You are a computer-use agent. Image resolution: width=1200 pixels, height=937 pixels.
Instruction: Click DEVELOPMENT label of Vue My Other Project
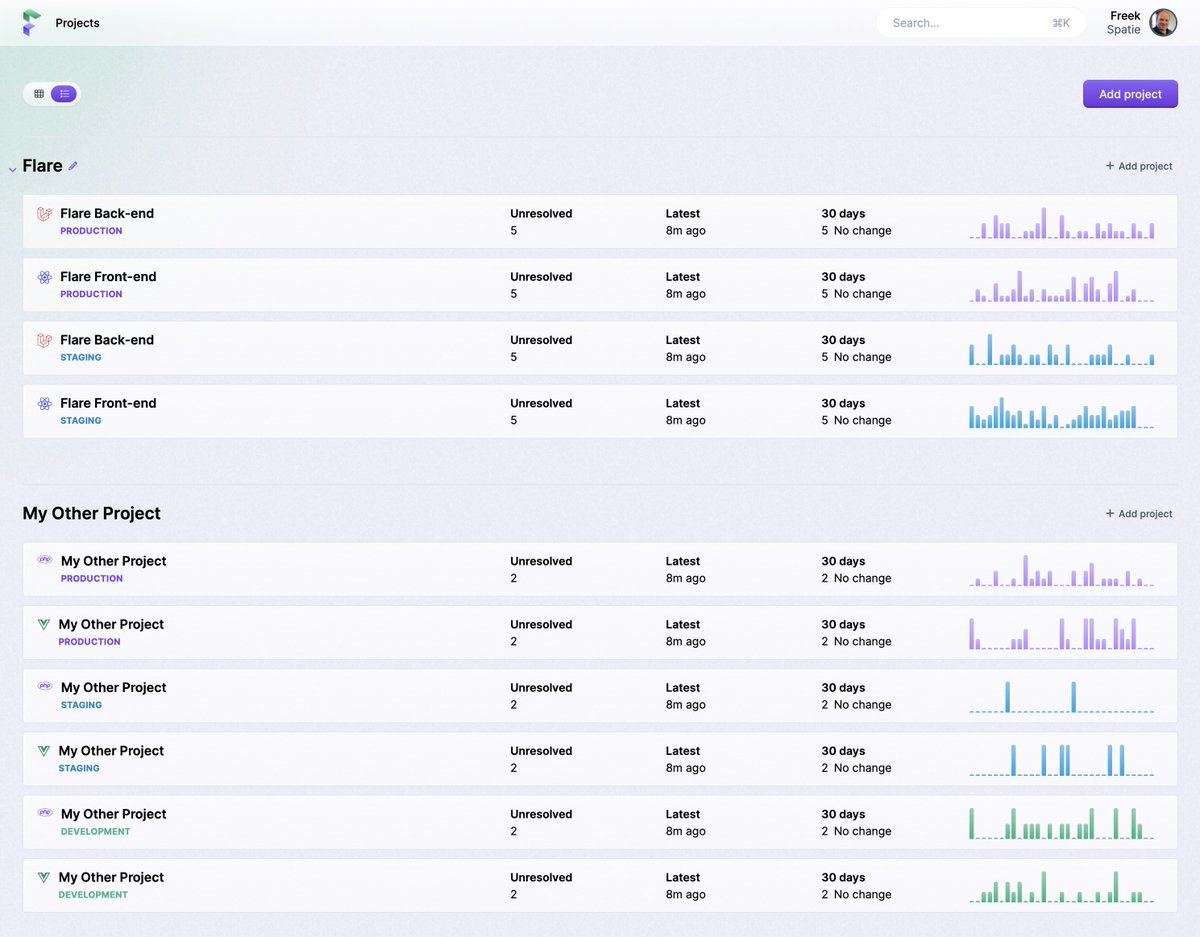point(93,895)
